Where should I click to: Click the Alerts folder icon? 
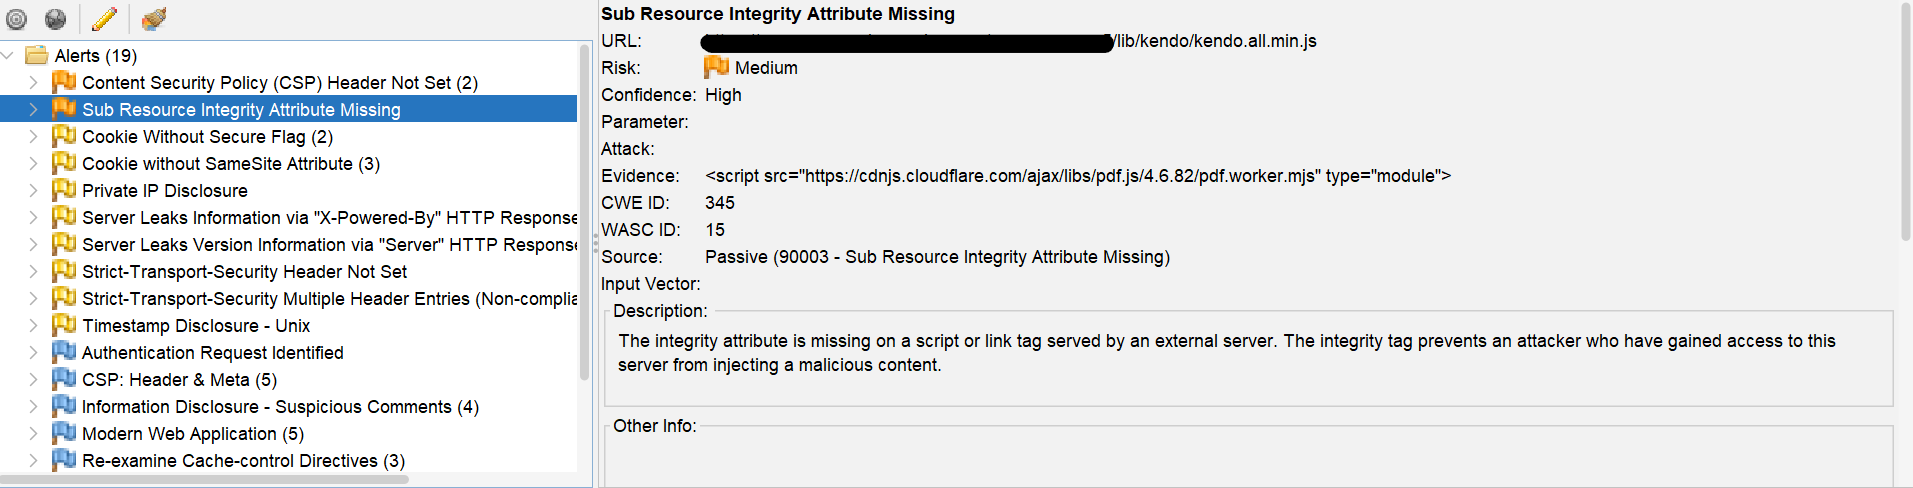tap(37, 55)
